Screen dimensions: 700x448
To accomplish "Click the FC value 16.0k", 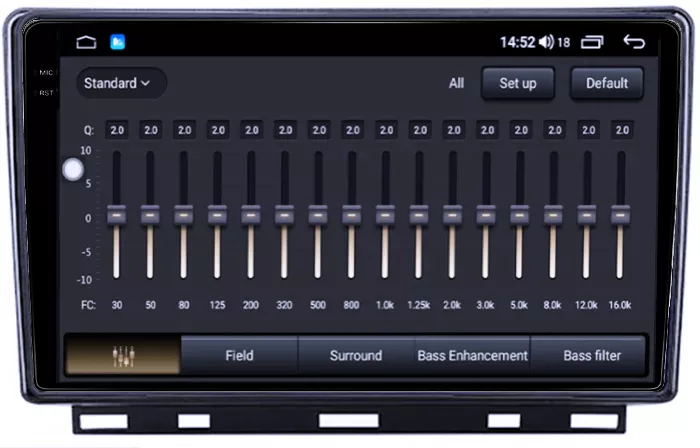I will [x=620, y=305].
